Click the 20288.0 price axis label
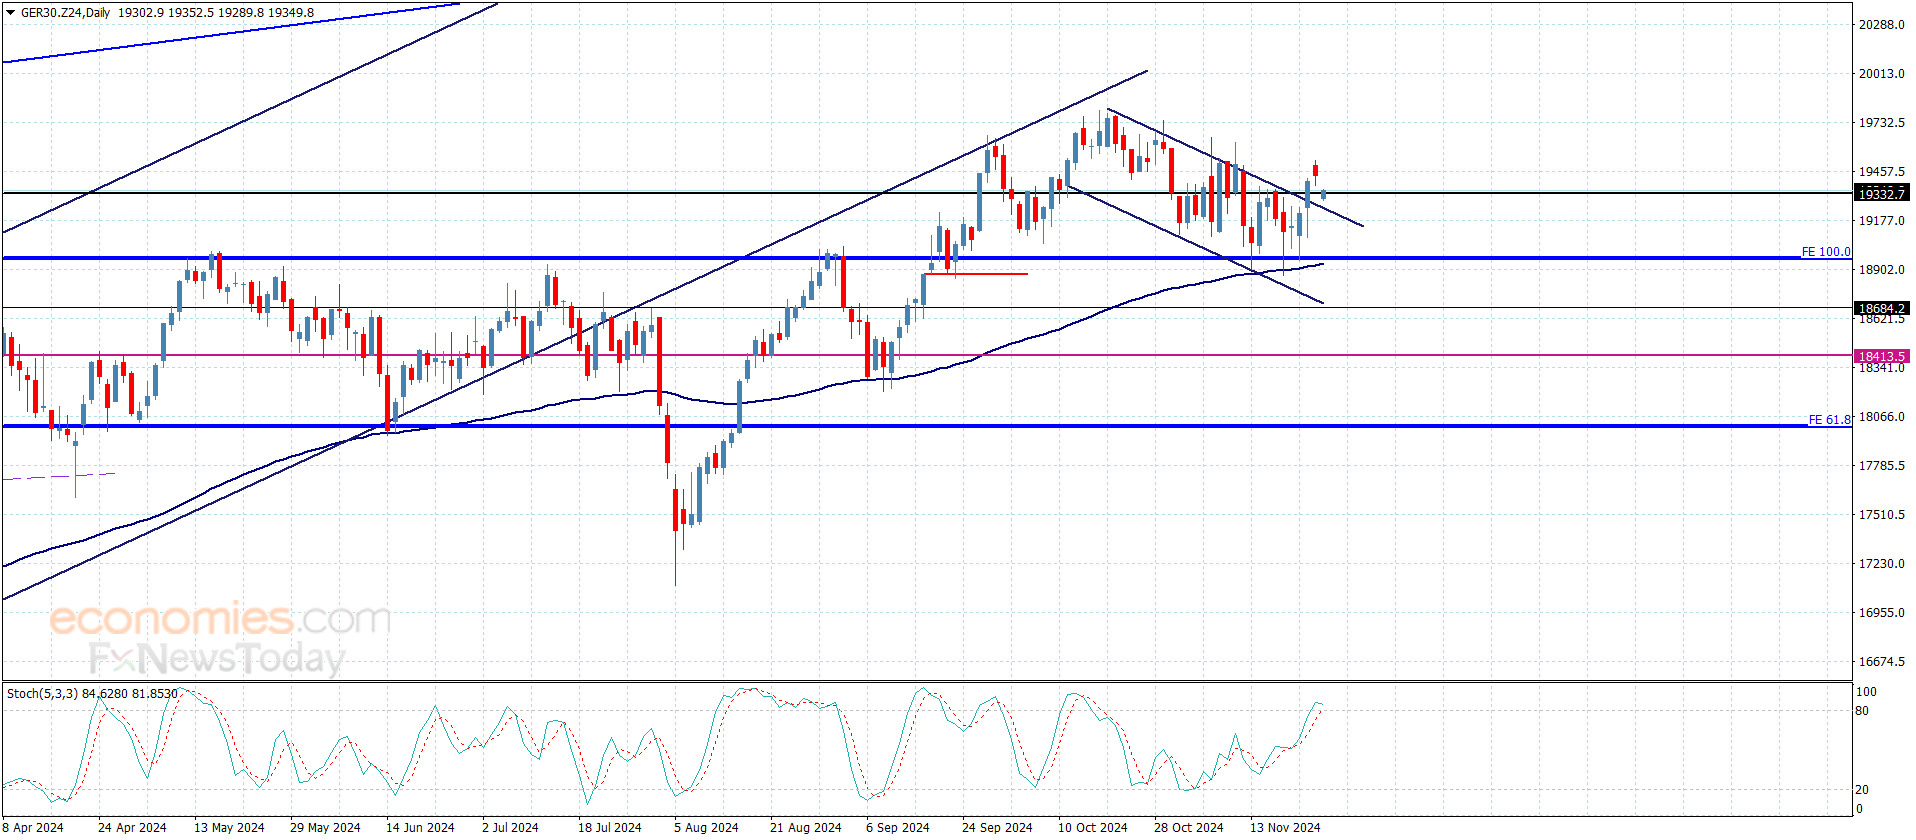The height and width of the screenshot is (840, 1916). click(1881, 25)
